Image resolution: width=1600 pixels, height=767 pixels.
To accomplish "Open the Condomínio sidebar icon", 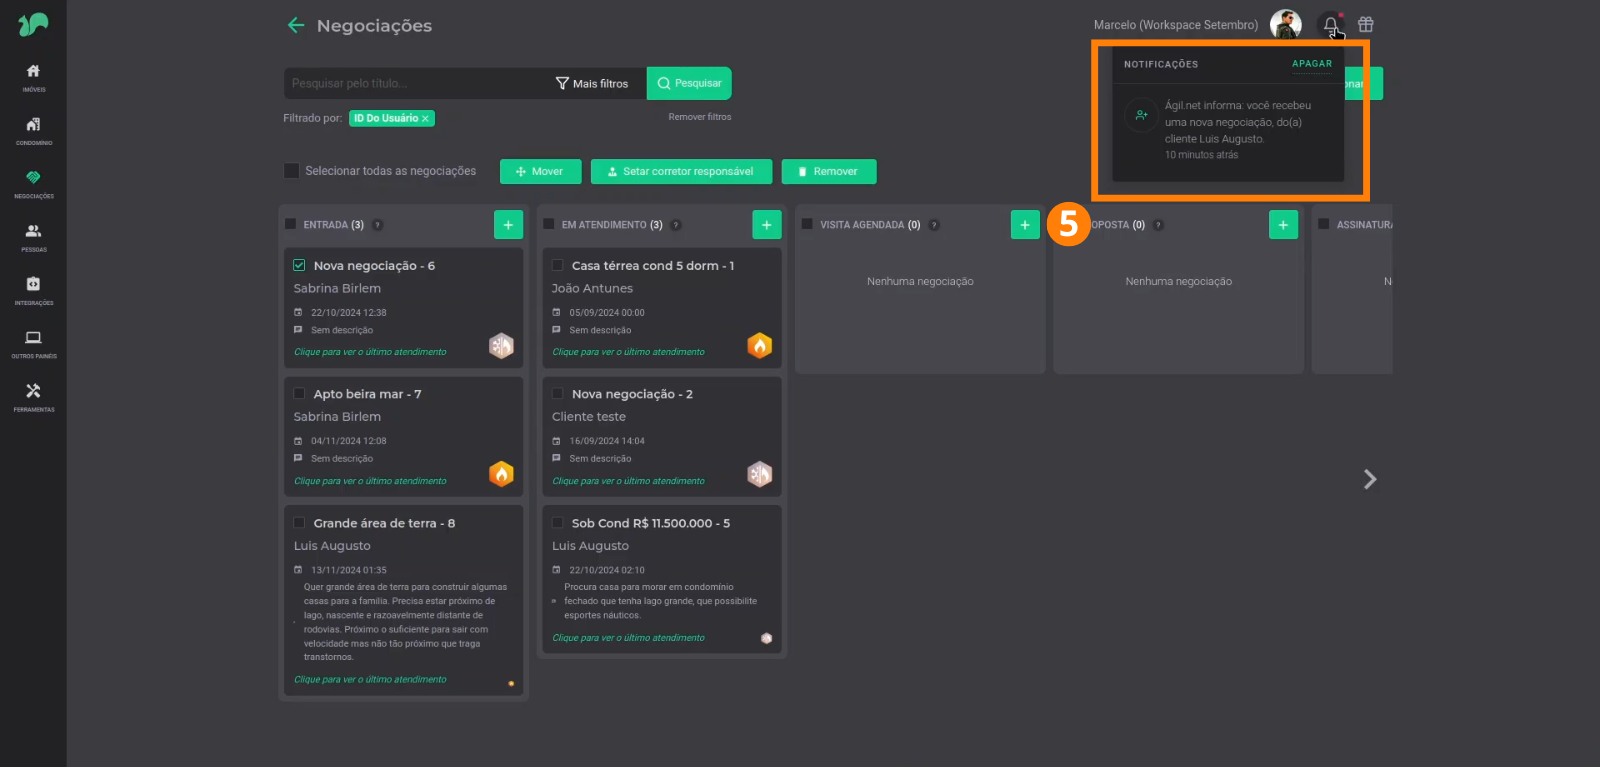I will [x=33, y=129].
